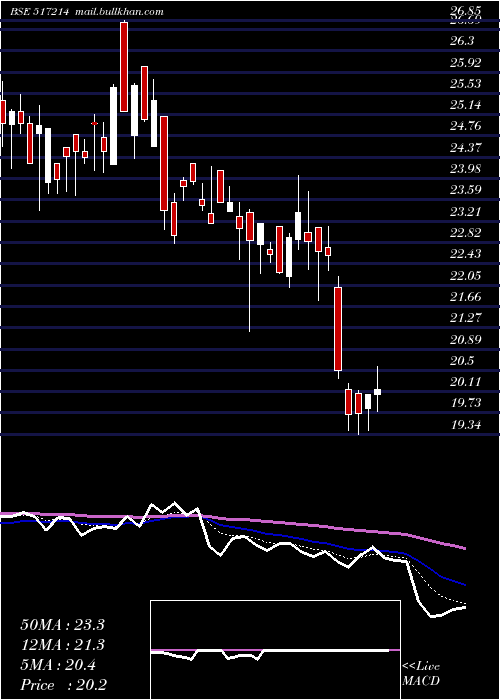Select the 22.05 price axis label

pos(465,275)
